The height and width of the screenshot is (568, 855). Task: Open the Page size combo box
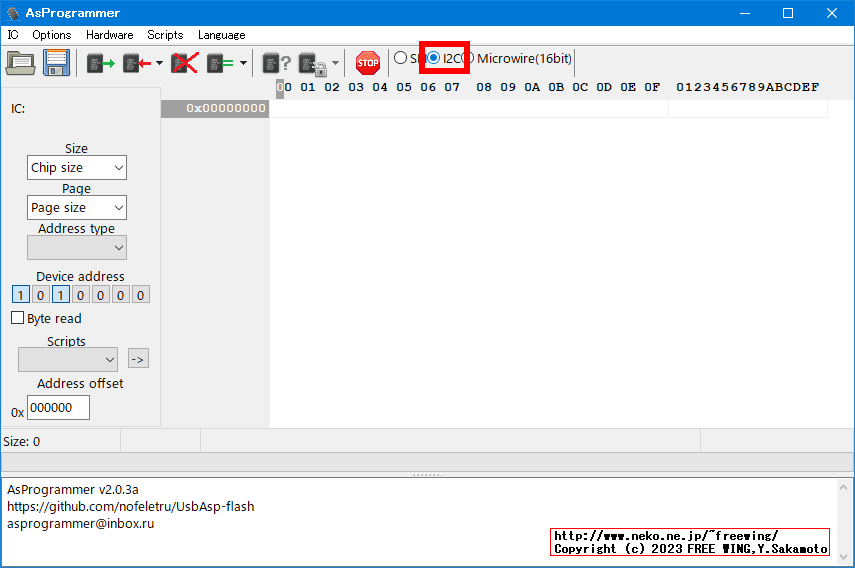pos(77,208)
